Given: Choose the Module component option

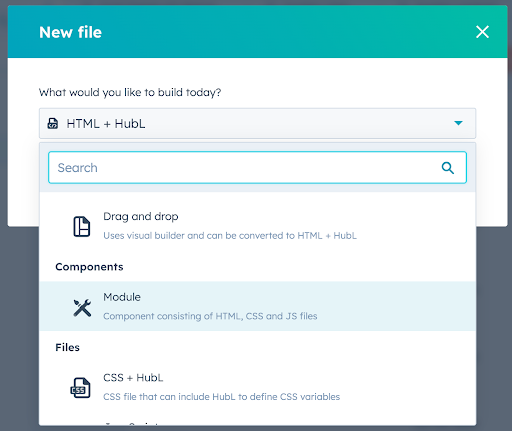Looking at the screenshot, I should point(257,306).
